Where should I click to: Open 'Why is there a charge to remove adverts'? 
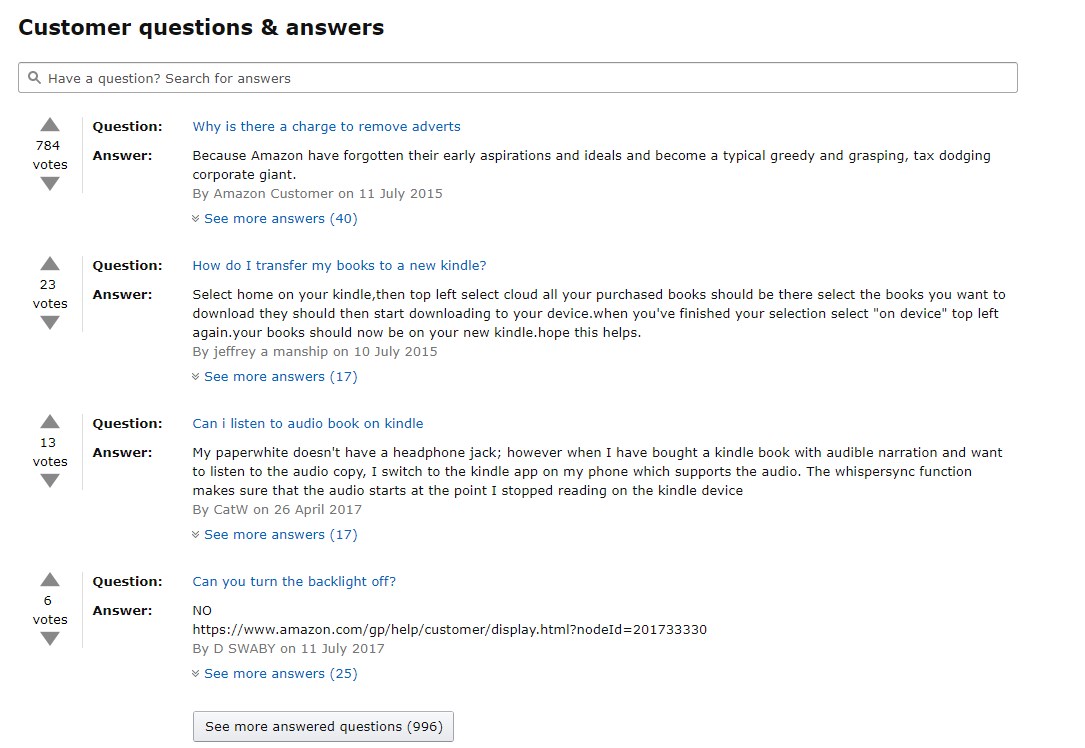click(326, 127)
